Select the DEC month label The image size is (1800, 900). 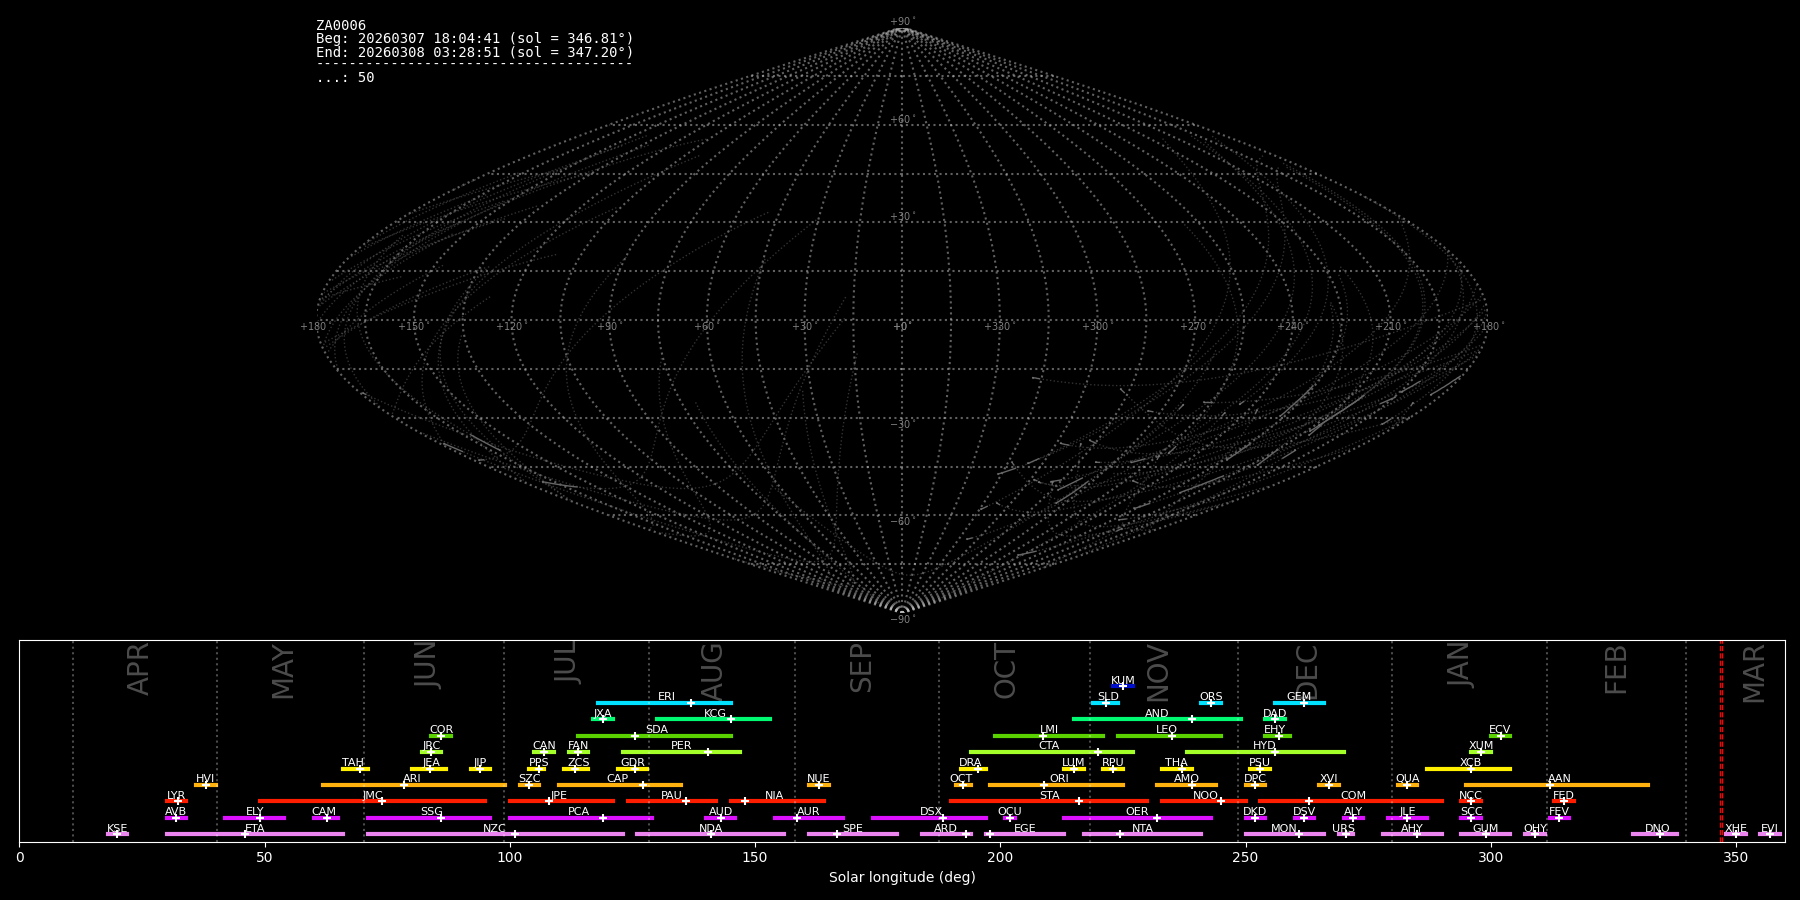pos(1308,671)
